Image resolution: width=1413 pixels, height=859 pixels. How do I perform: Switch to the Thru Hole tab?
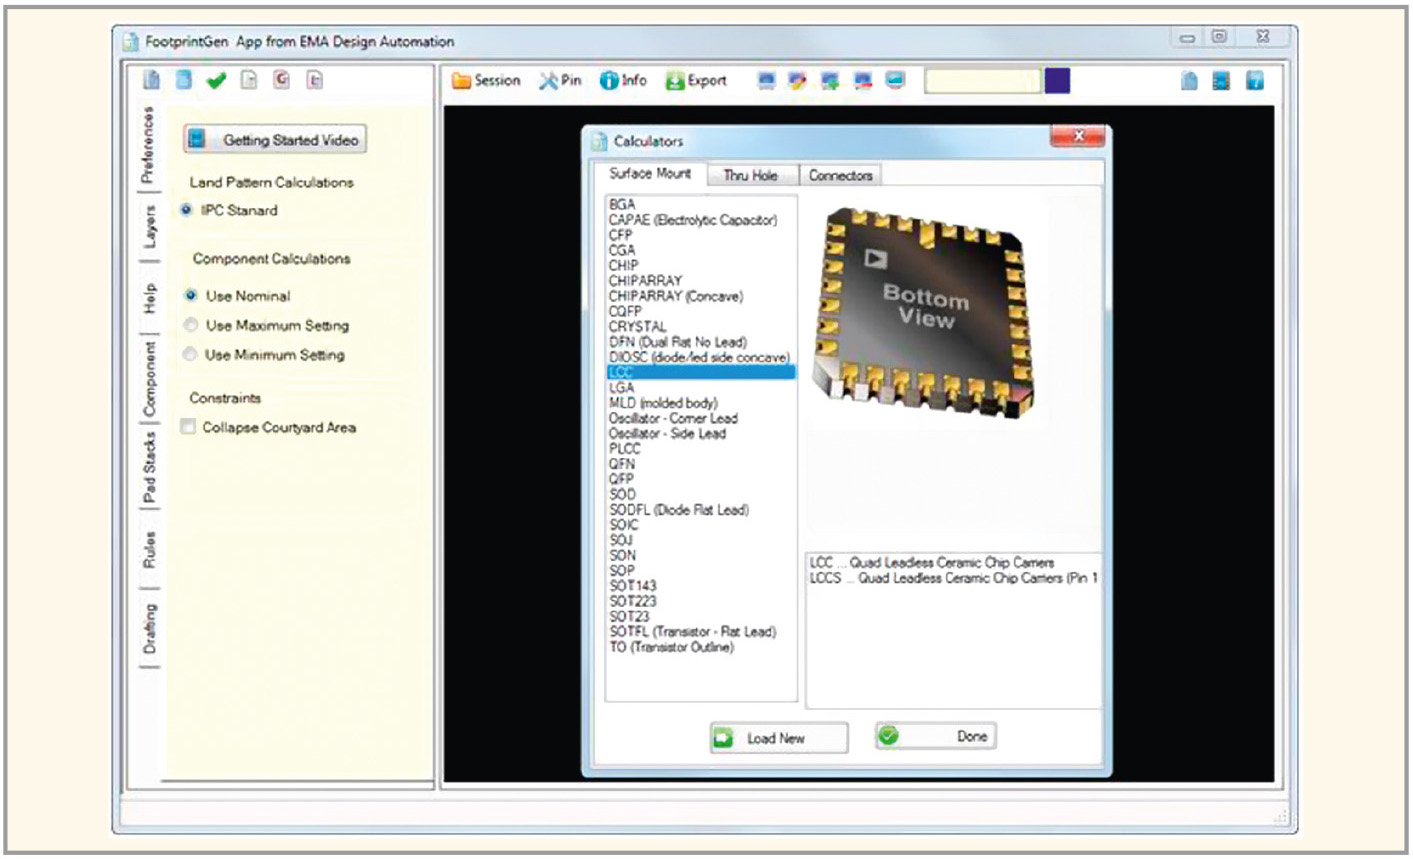click(750, 175)
